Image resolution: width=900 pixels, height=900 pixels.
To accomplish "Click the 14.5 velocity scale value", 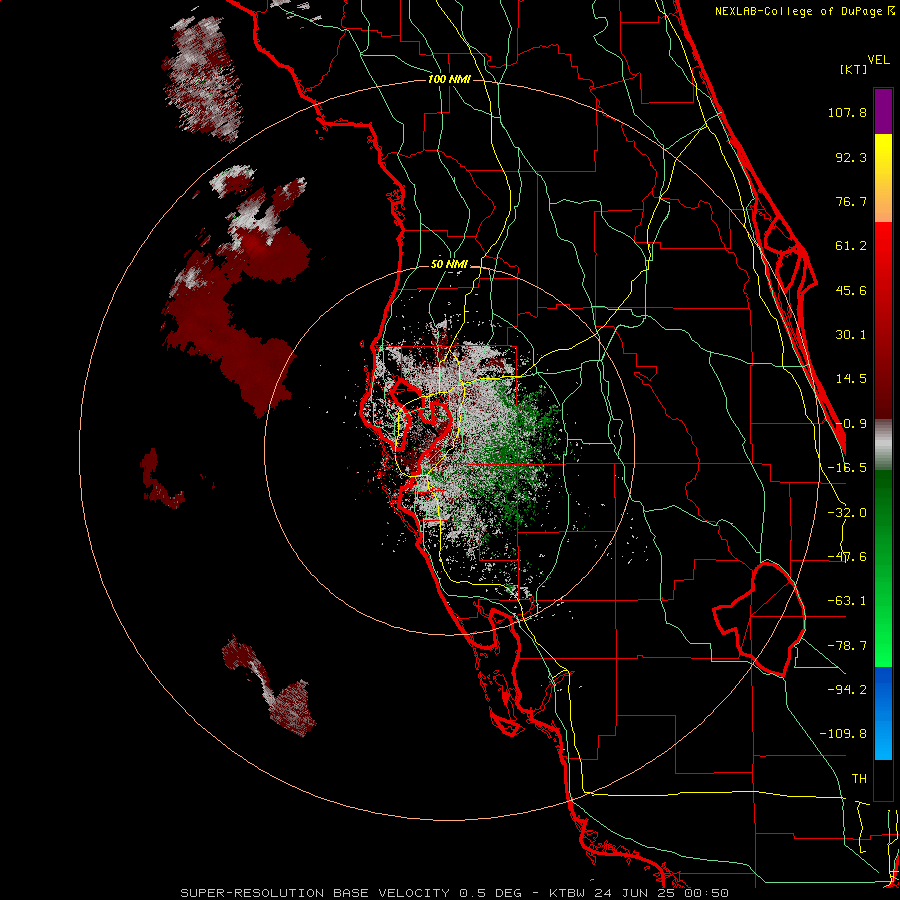I will coord(851,379).
